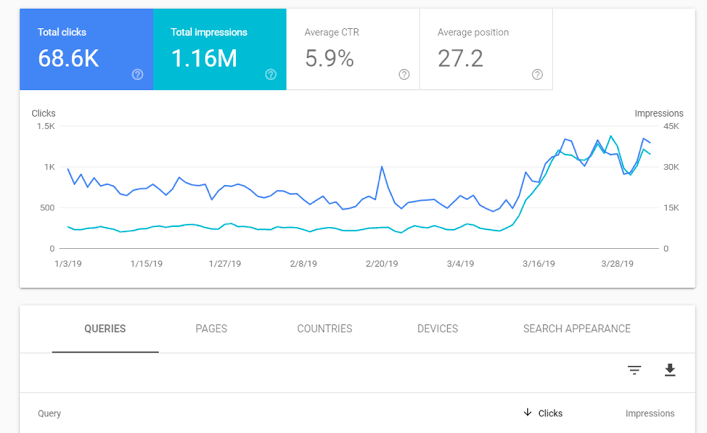Download the queries data

(x=670, y=370)
